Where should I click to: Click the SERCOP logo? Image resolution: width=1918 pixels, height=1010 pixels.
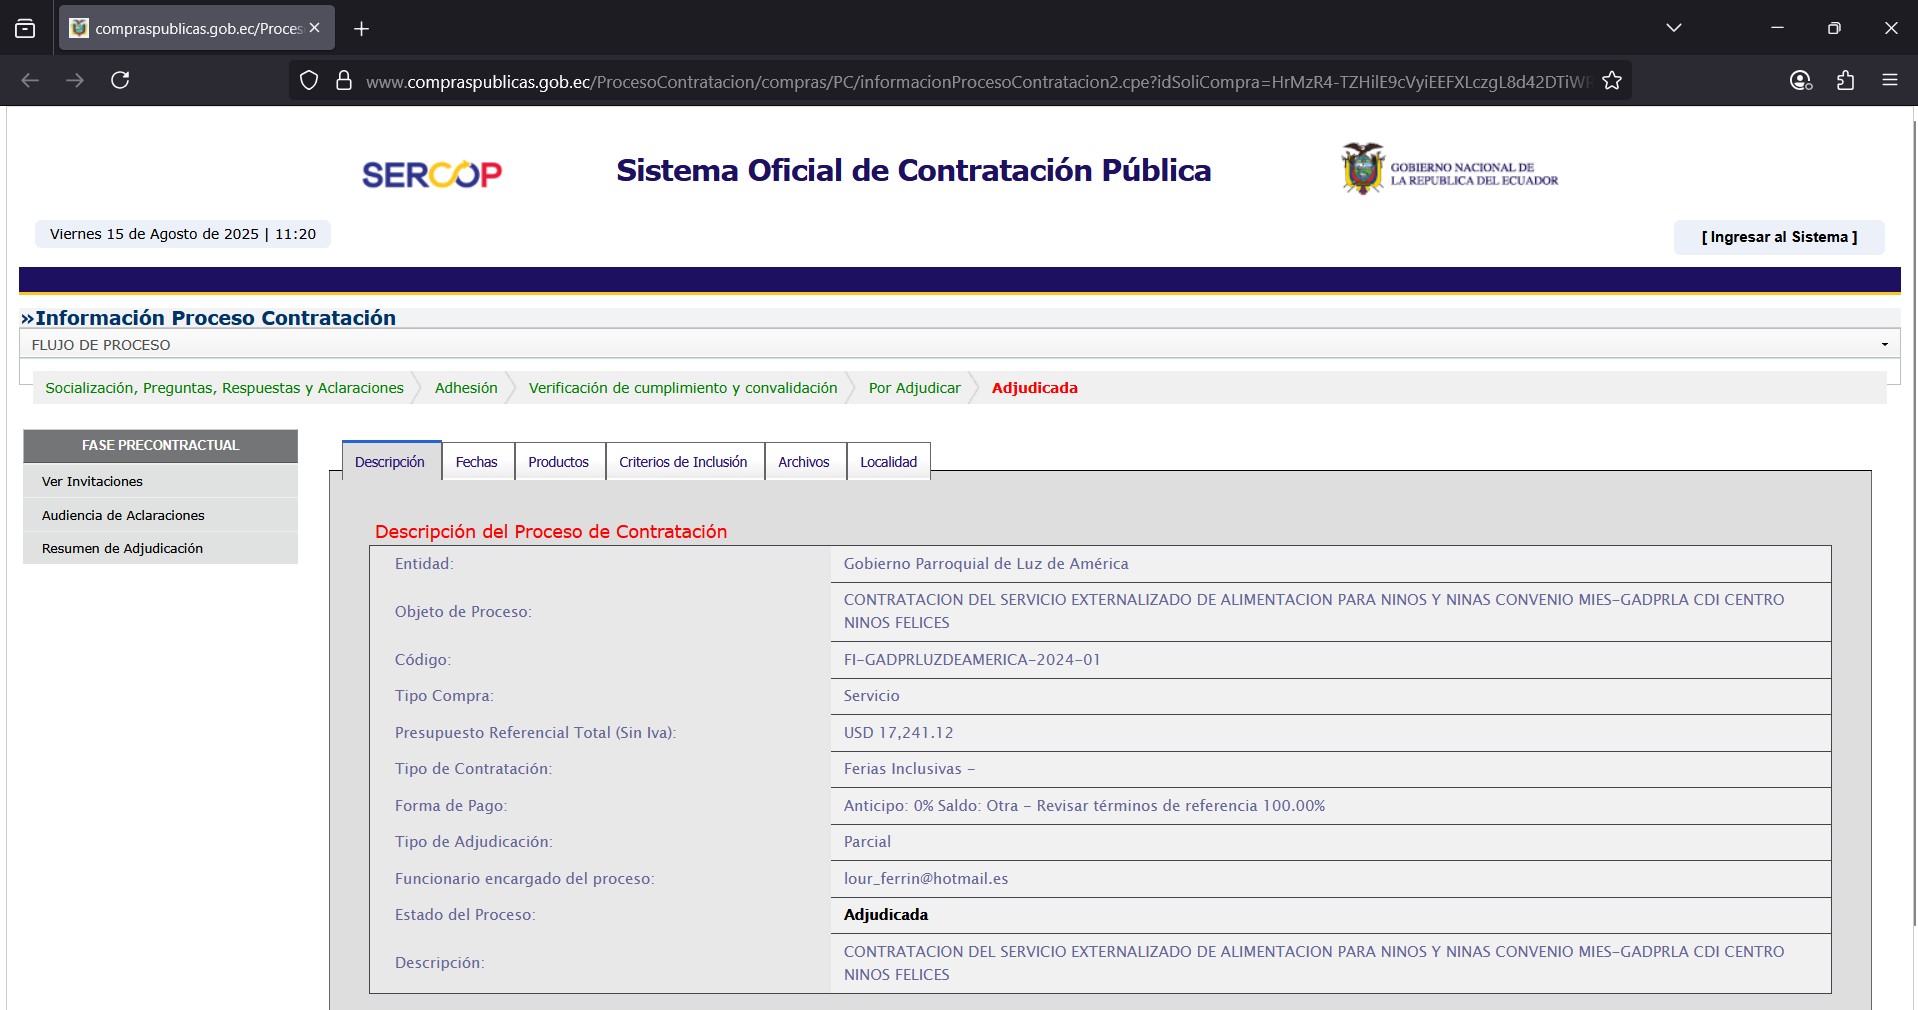pyautogui.click(x=431, y=174)
